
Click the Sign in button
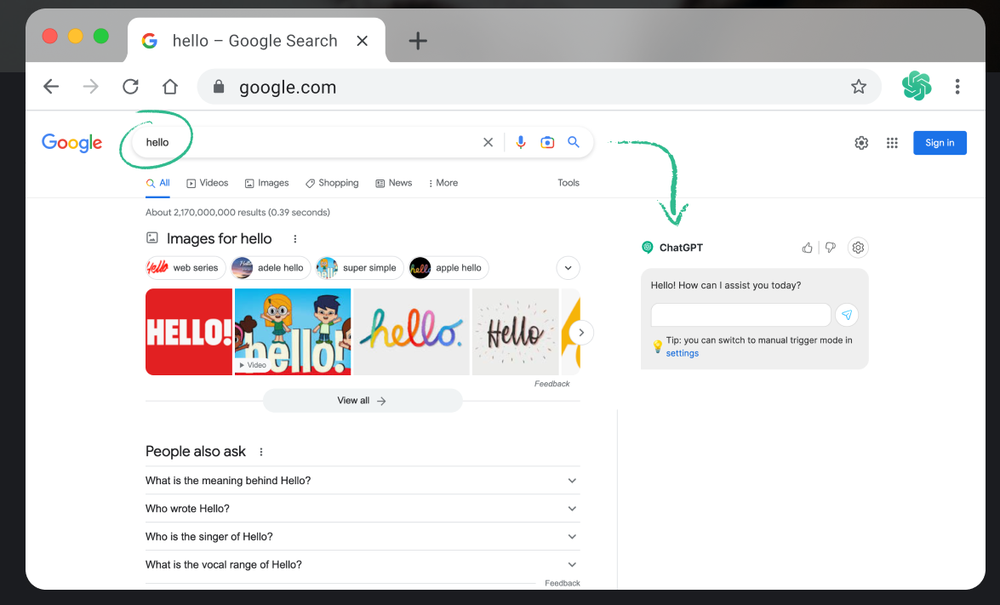(939, 143)
